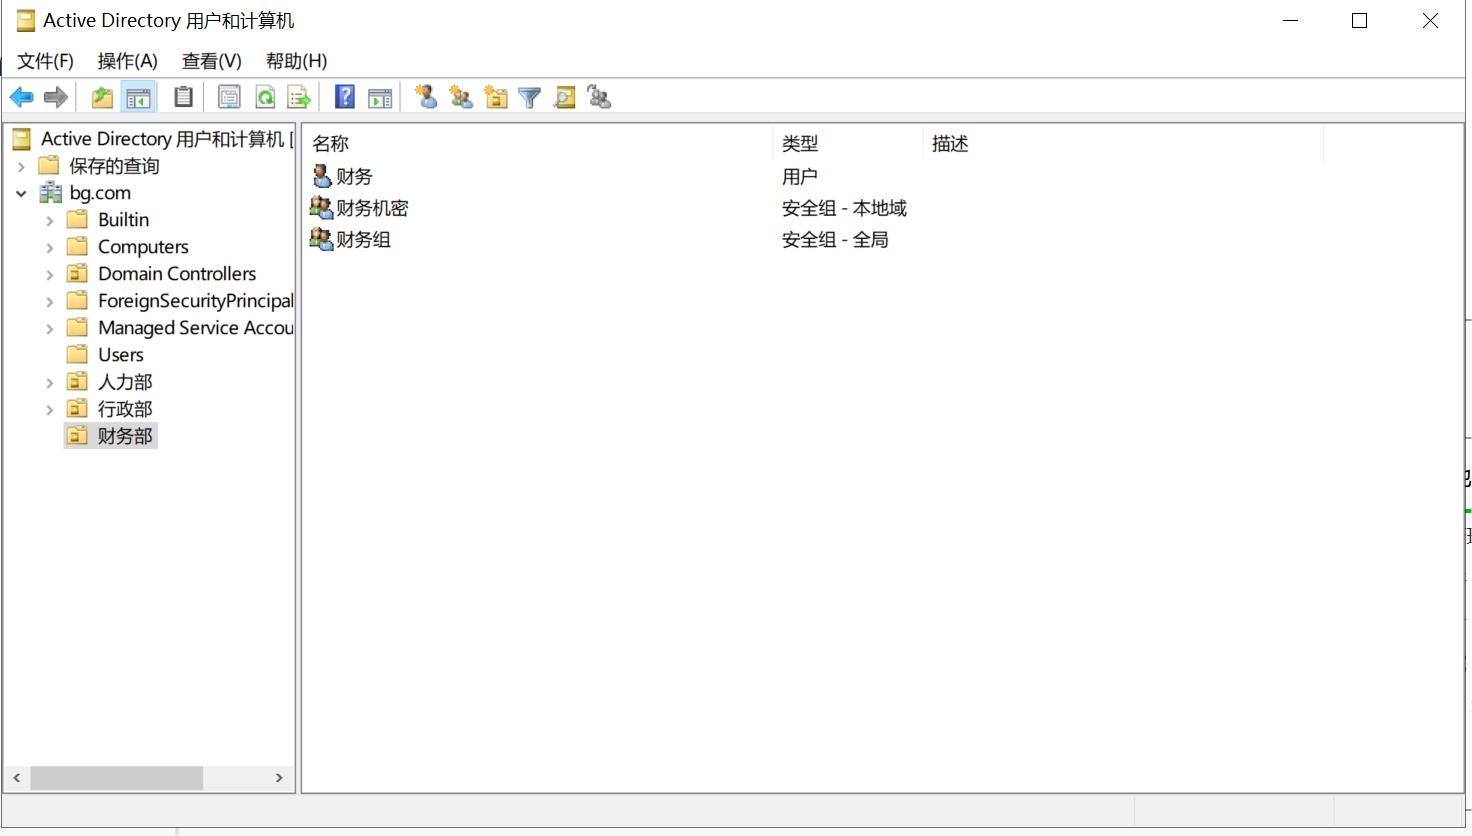The height and width of the screenshot is (836, 1472).
Task: Click the root Active Directory tree icon
Action: coord(22,139)
